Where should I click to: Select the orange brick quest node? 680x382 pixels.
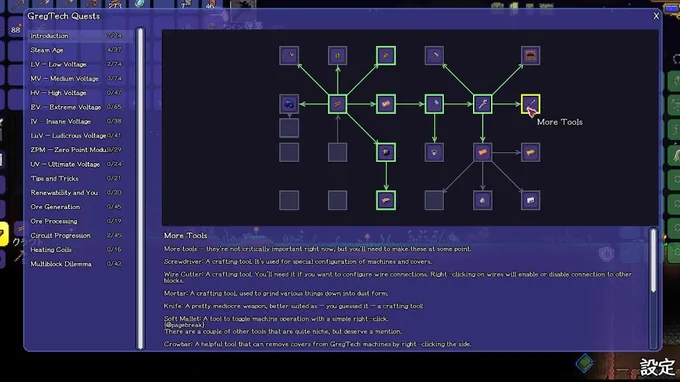coord(482,152)
